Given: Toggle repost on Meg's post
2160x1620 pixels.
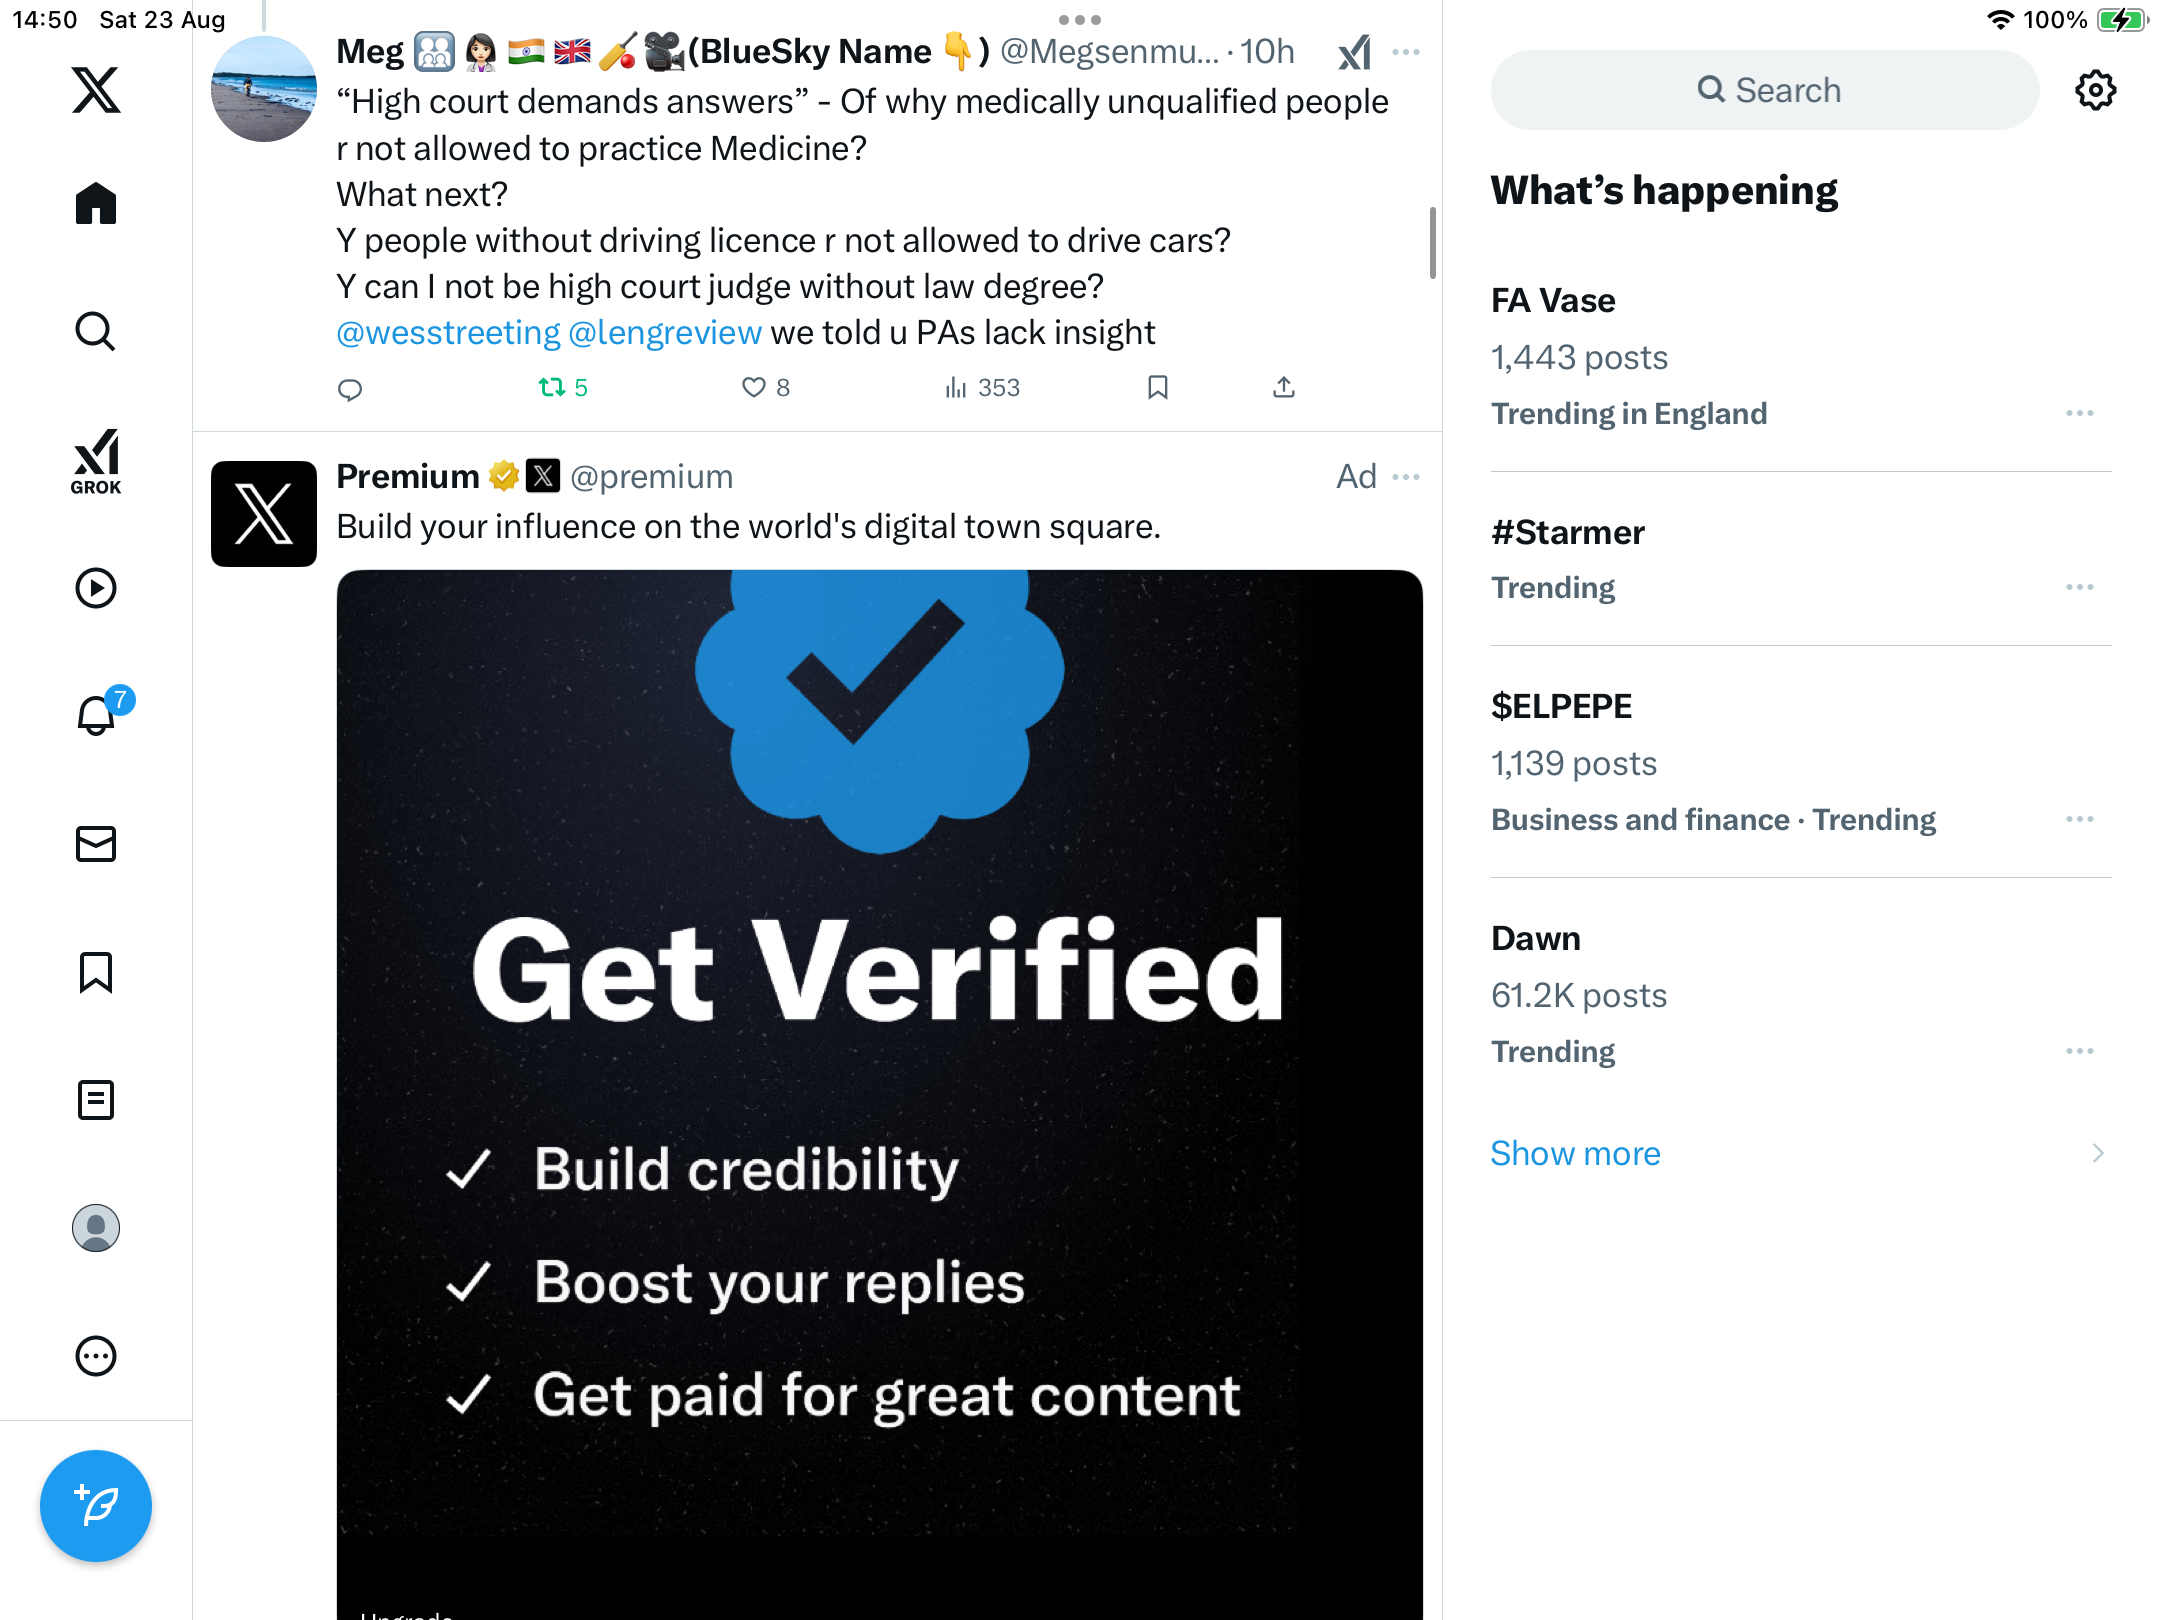Looking at the screenshot, I should 552,387.
